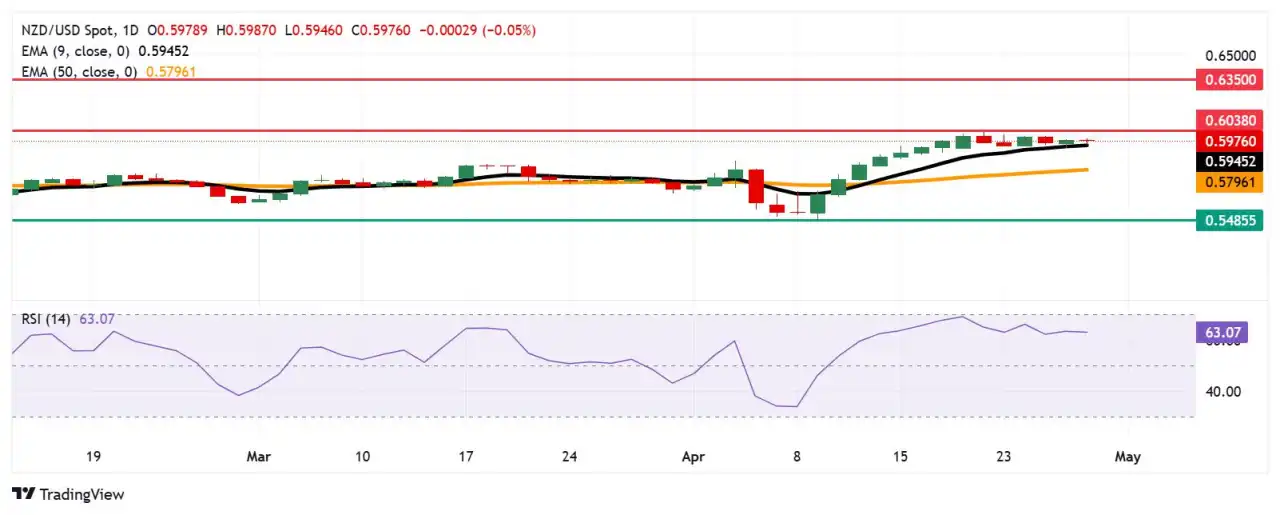Click the 17 date label on the axis
1280x515 pixels.
[x=466, y=456]
